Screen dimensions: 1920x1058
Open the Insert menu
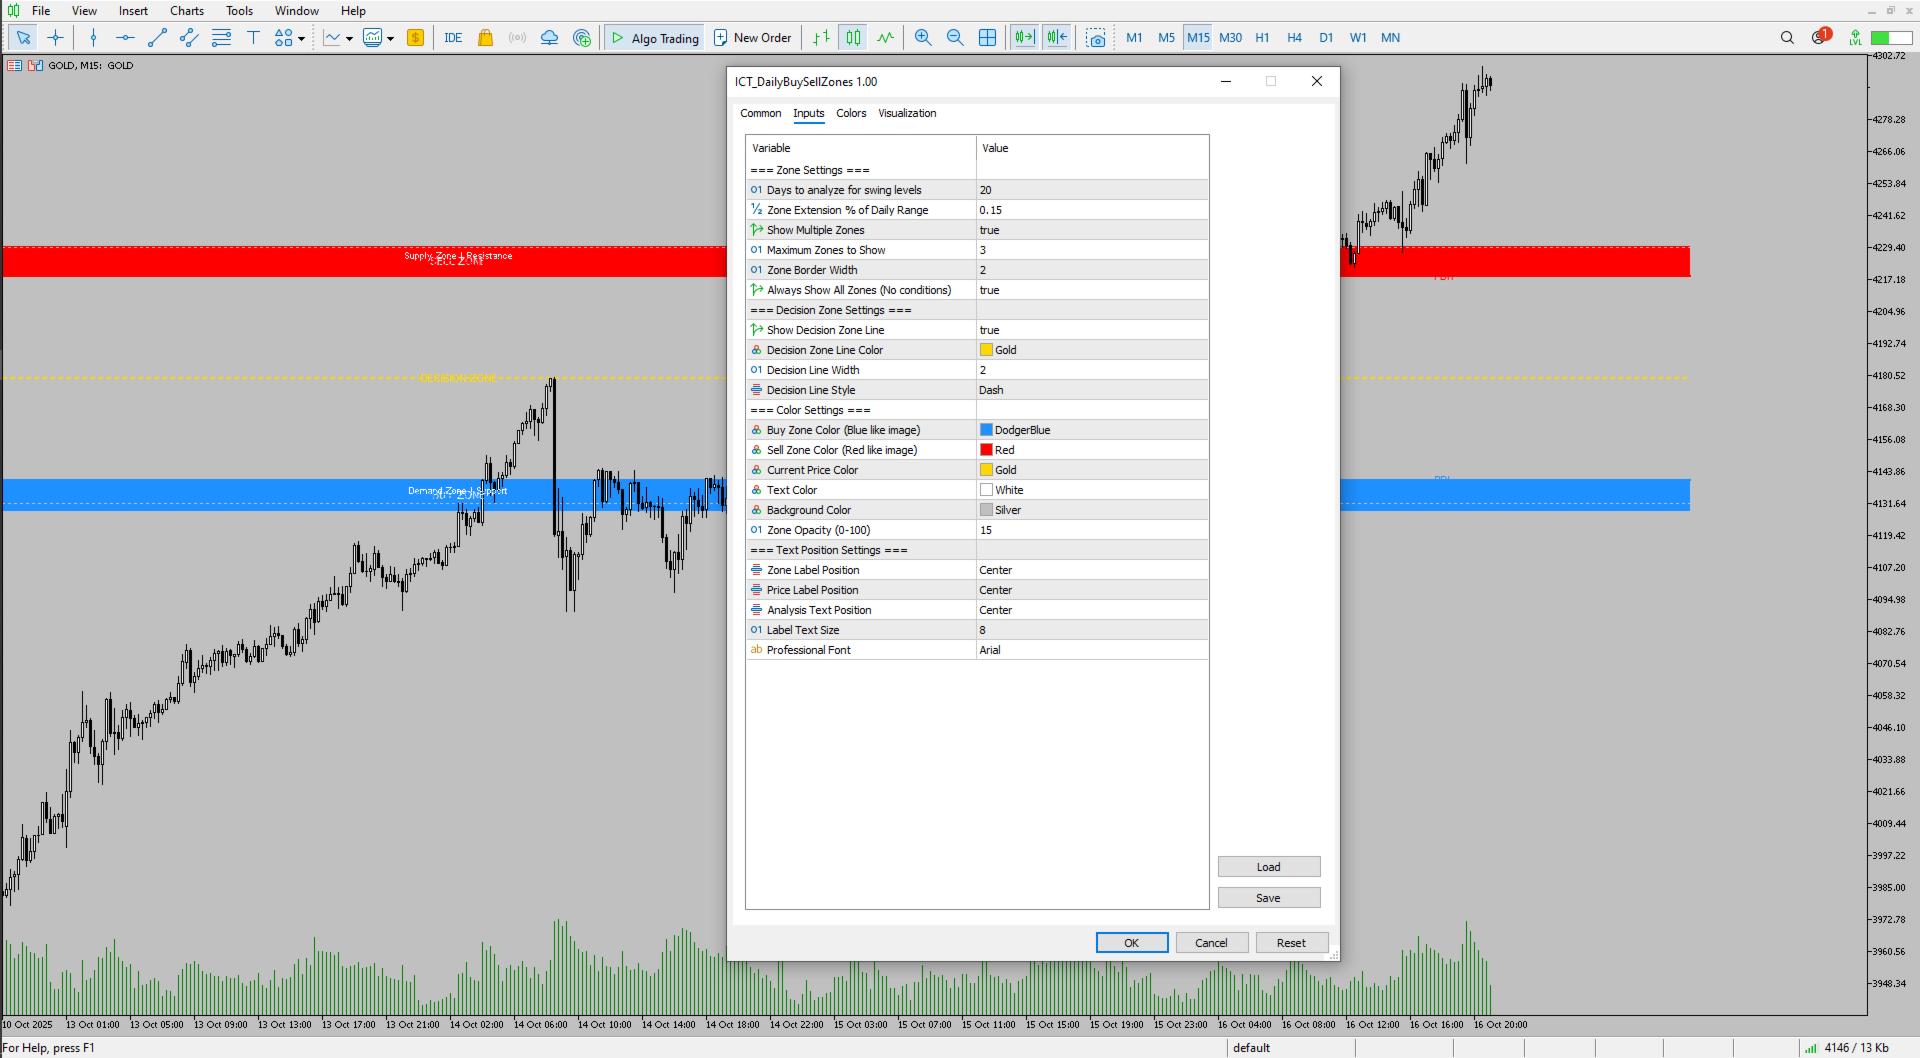(x=133, y=11)
